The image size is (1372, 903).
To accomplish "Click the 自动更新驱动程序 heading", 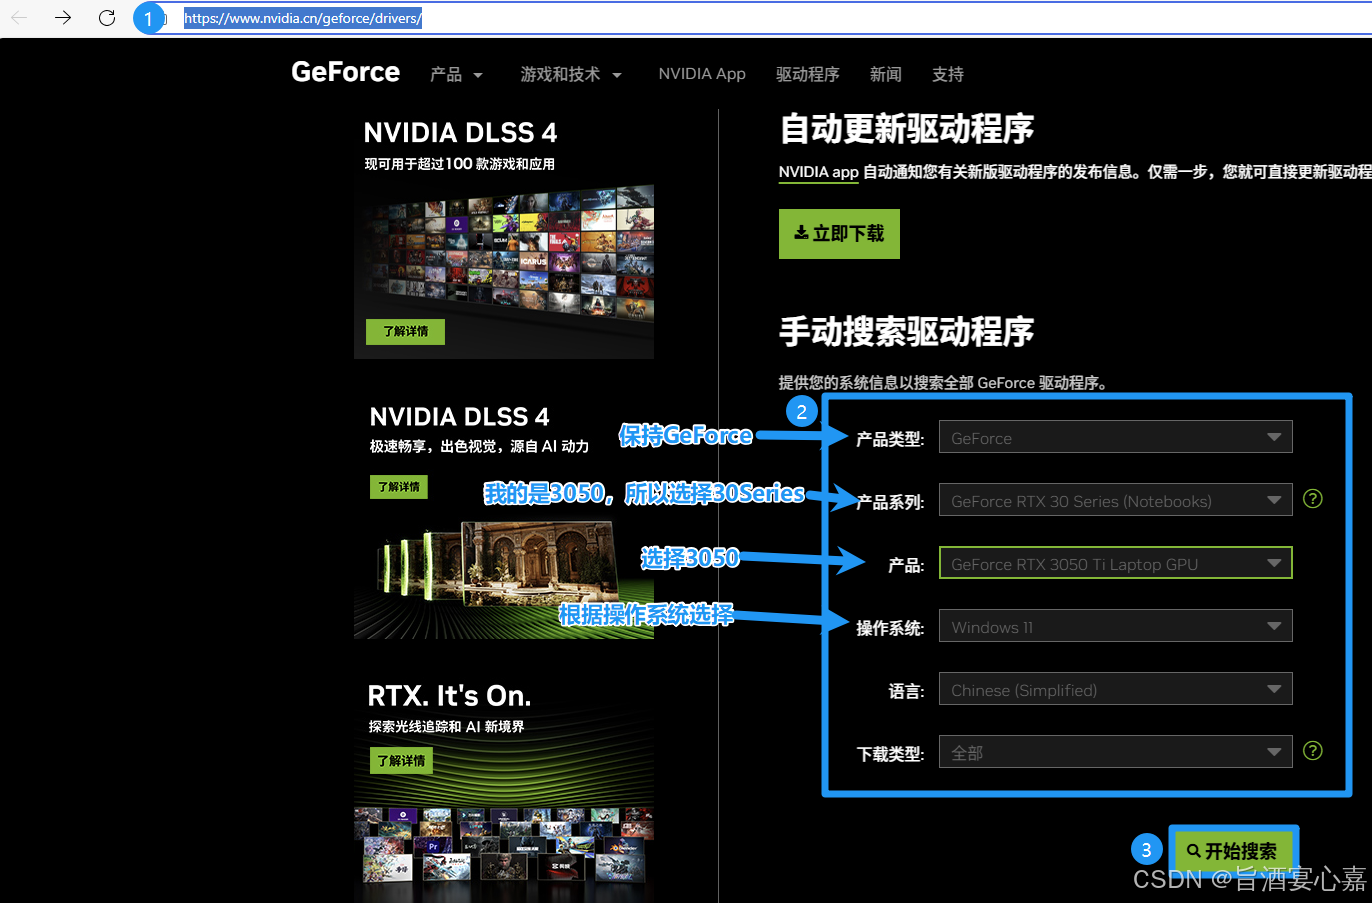I will point(906,129).
